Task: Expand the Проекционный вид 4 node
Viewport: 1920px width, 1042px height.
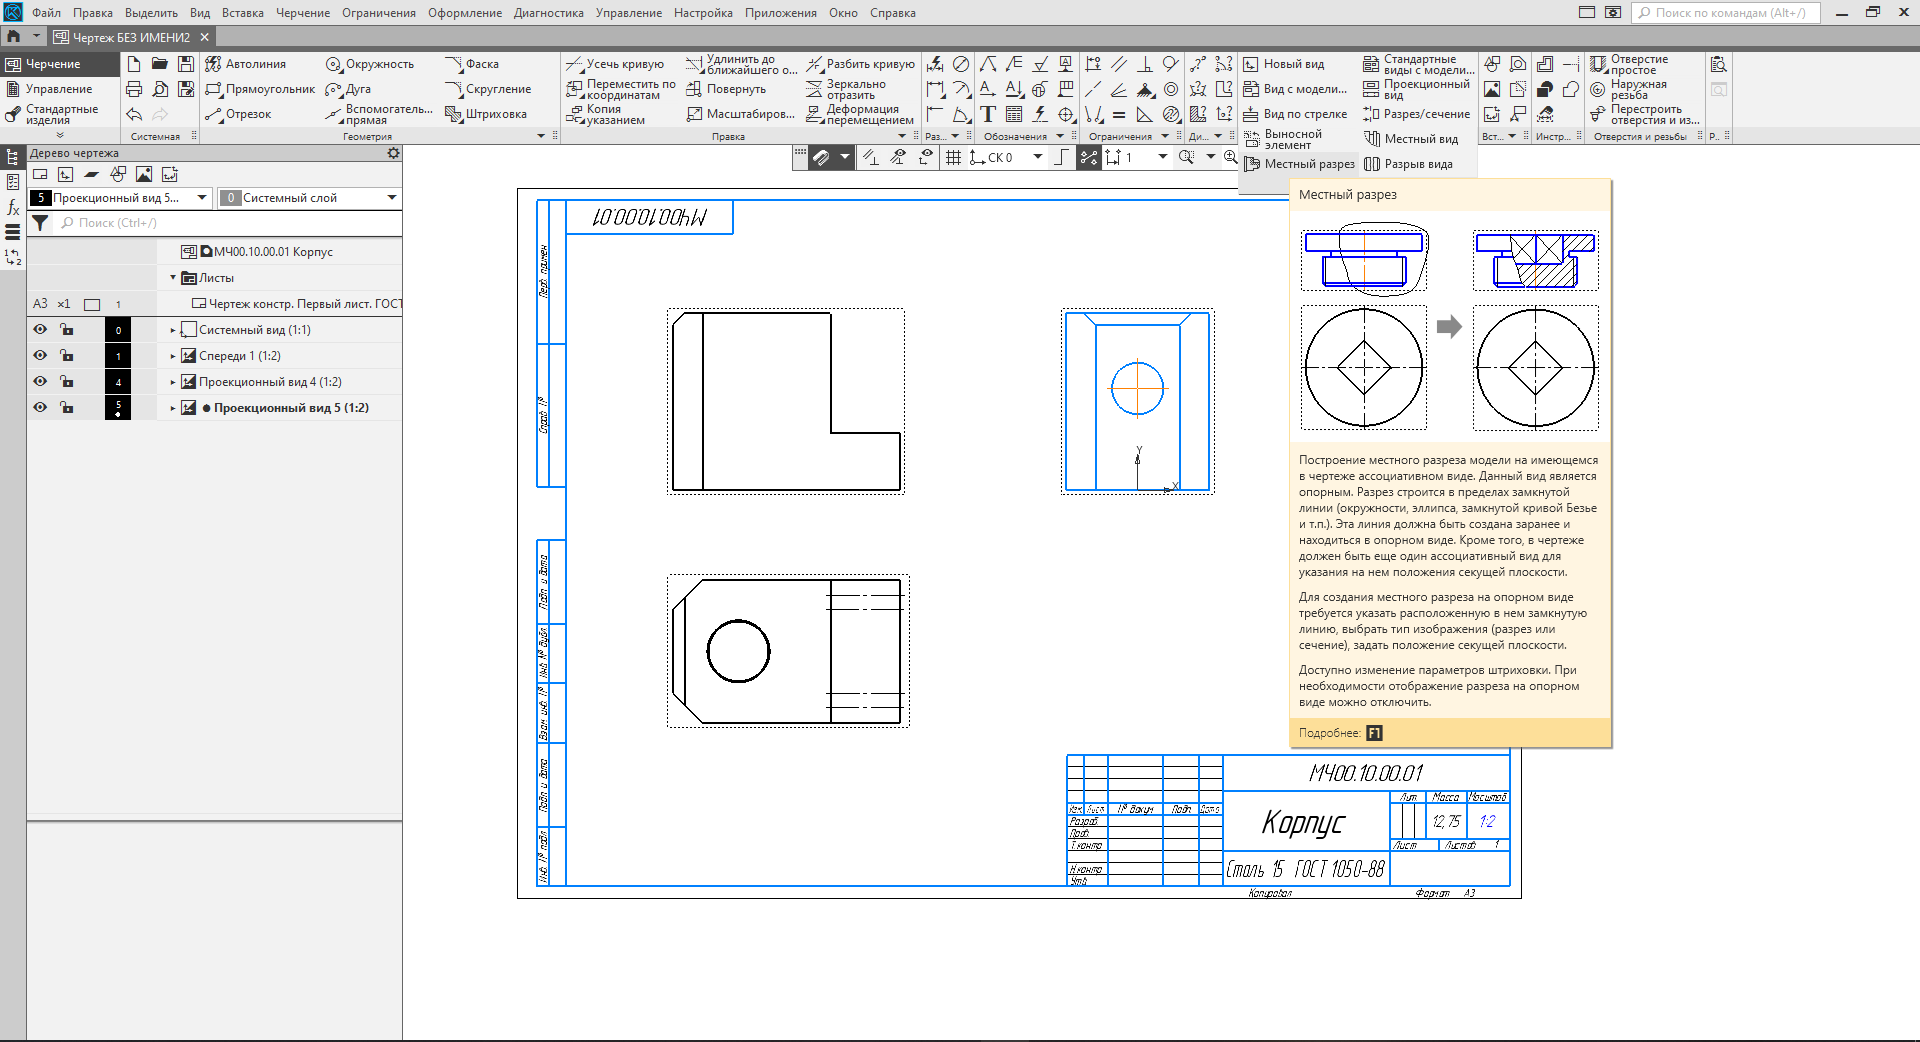Action: pos(173,382)
